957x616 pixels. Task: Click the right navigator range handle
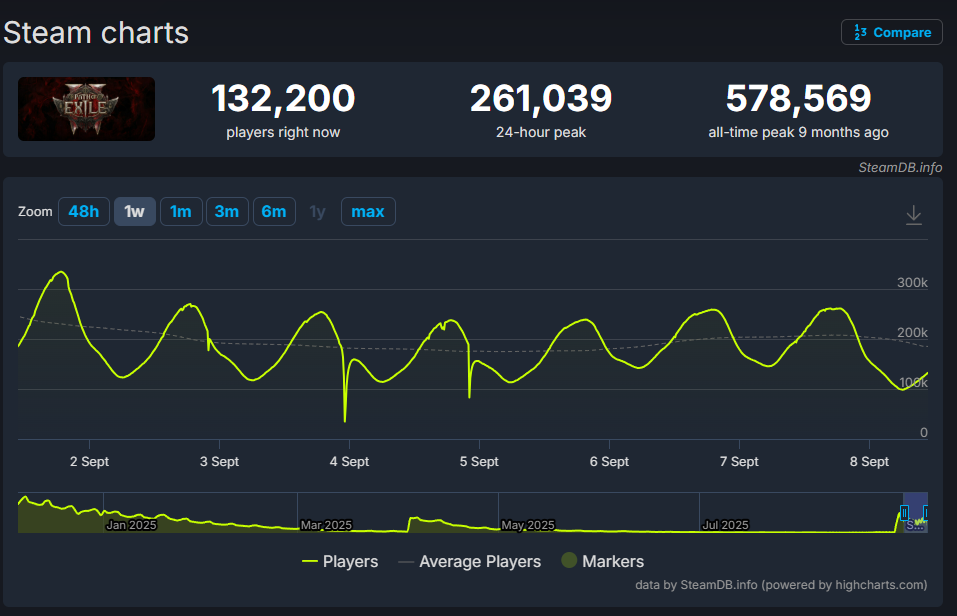pos(926,513)
